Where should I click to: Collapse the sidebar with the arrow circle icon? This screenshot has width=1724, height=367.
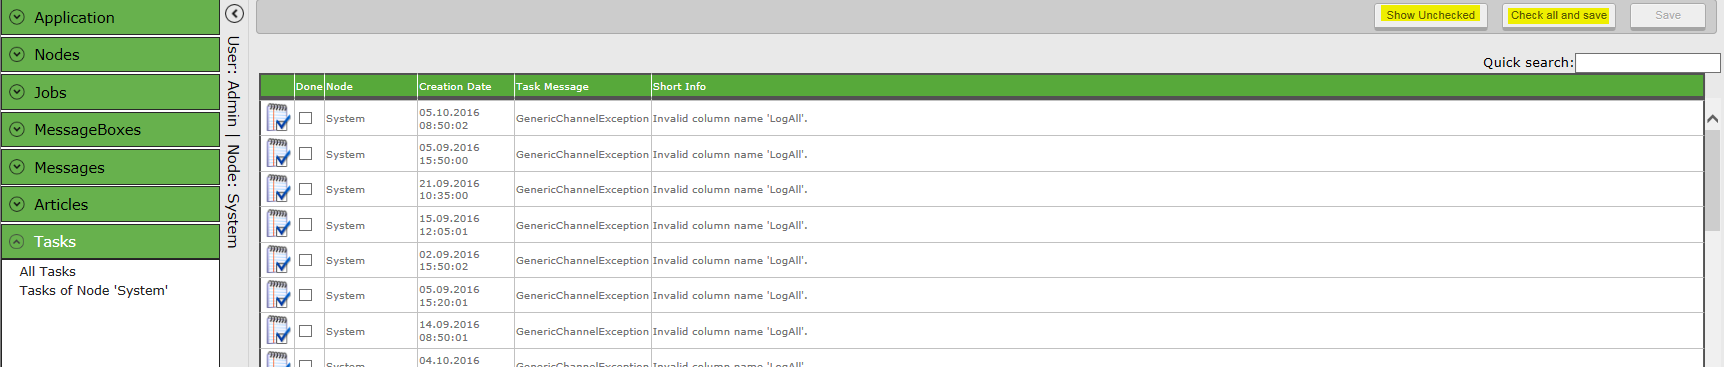[234, 13]
